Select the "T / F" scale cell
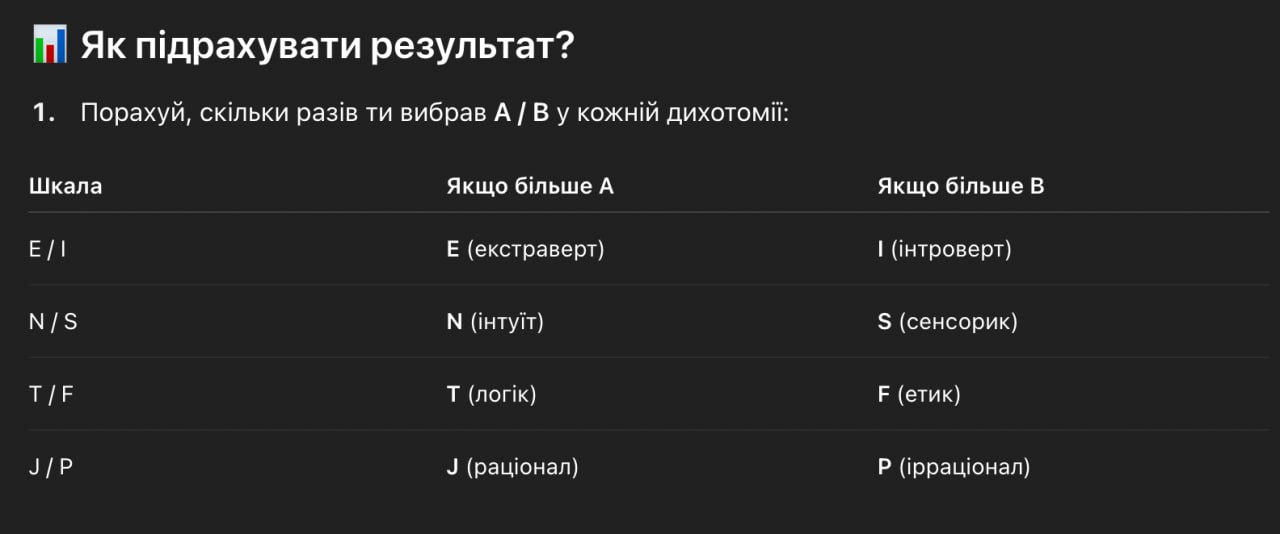This screenshot has height=534, width=1280. (52, 394)
